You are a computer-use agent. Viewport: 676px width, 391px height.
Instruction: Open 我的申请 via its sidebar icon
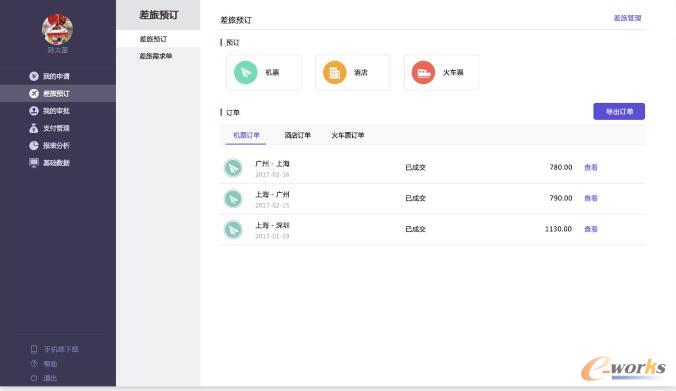tap(34, 76)
